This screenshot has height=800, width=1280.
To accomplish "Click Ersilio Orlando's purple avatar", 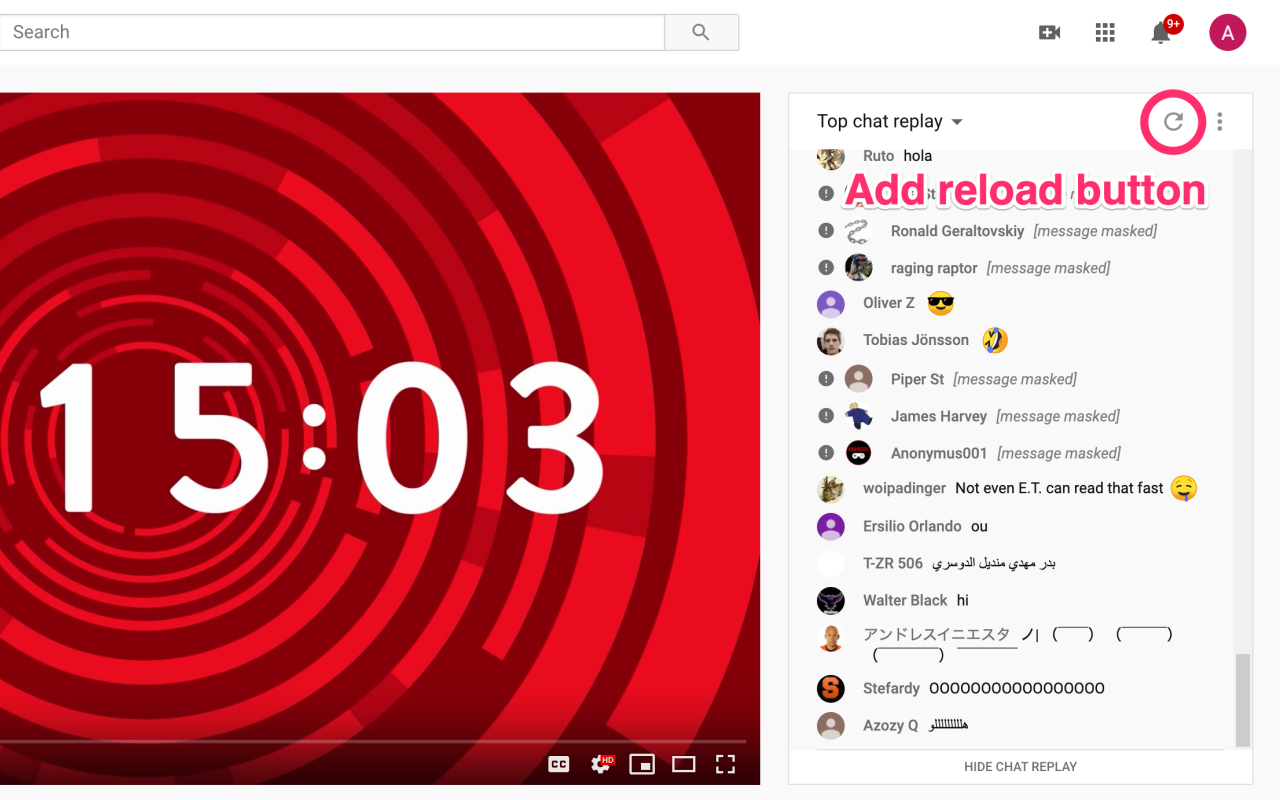I will (x=830, y=526).
